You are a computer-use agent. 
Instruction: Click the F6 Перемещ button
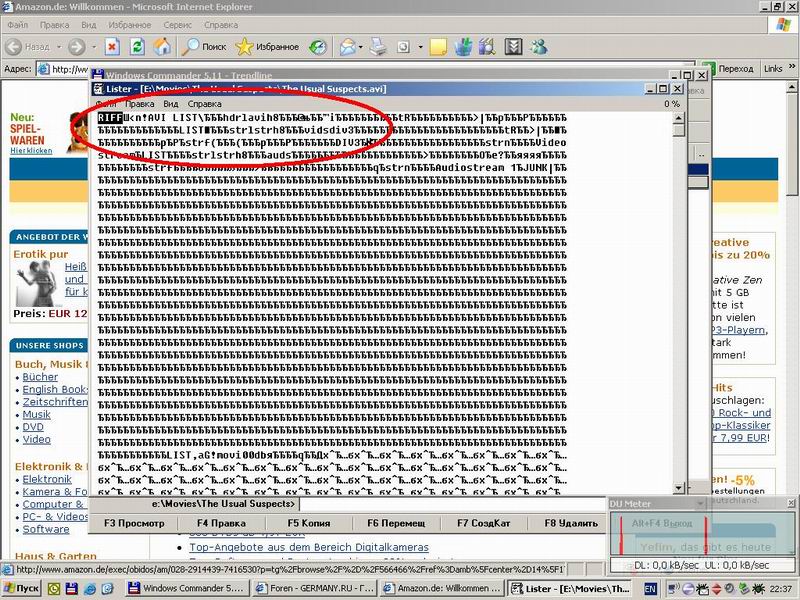pos(396,523)
